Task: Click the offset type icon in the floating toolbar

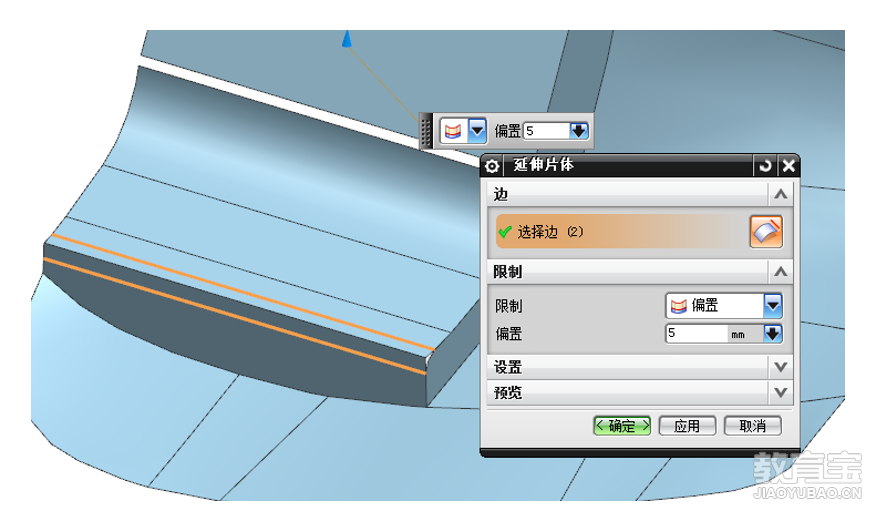Action: (x=453, y=131)
